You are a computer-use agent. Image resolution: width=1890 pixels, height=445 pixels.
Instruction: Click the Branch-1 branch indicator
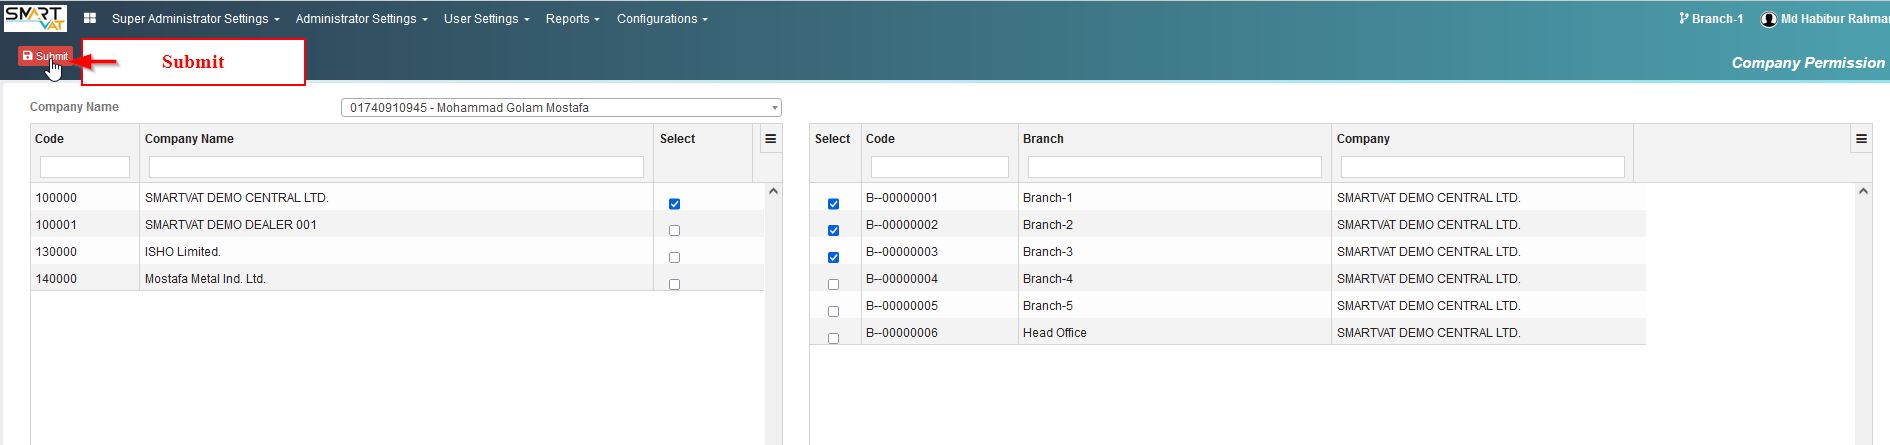(x=1711, y=19)
